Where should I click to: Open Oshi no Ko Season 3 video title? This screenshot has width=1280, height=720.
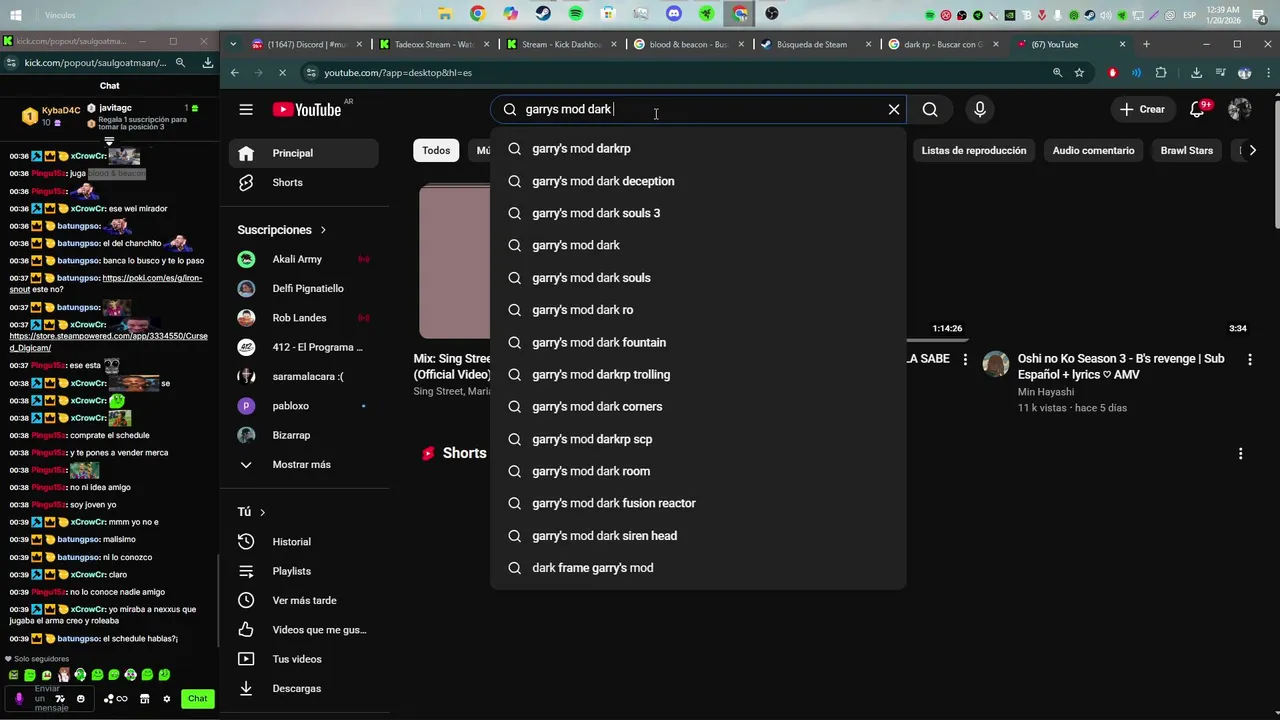(1121, 366)
